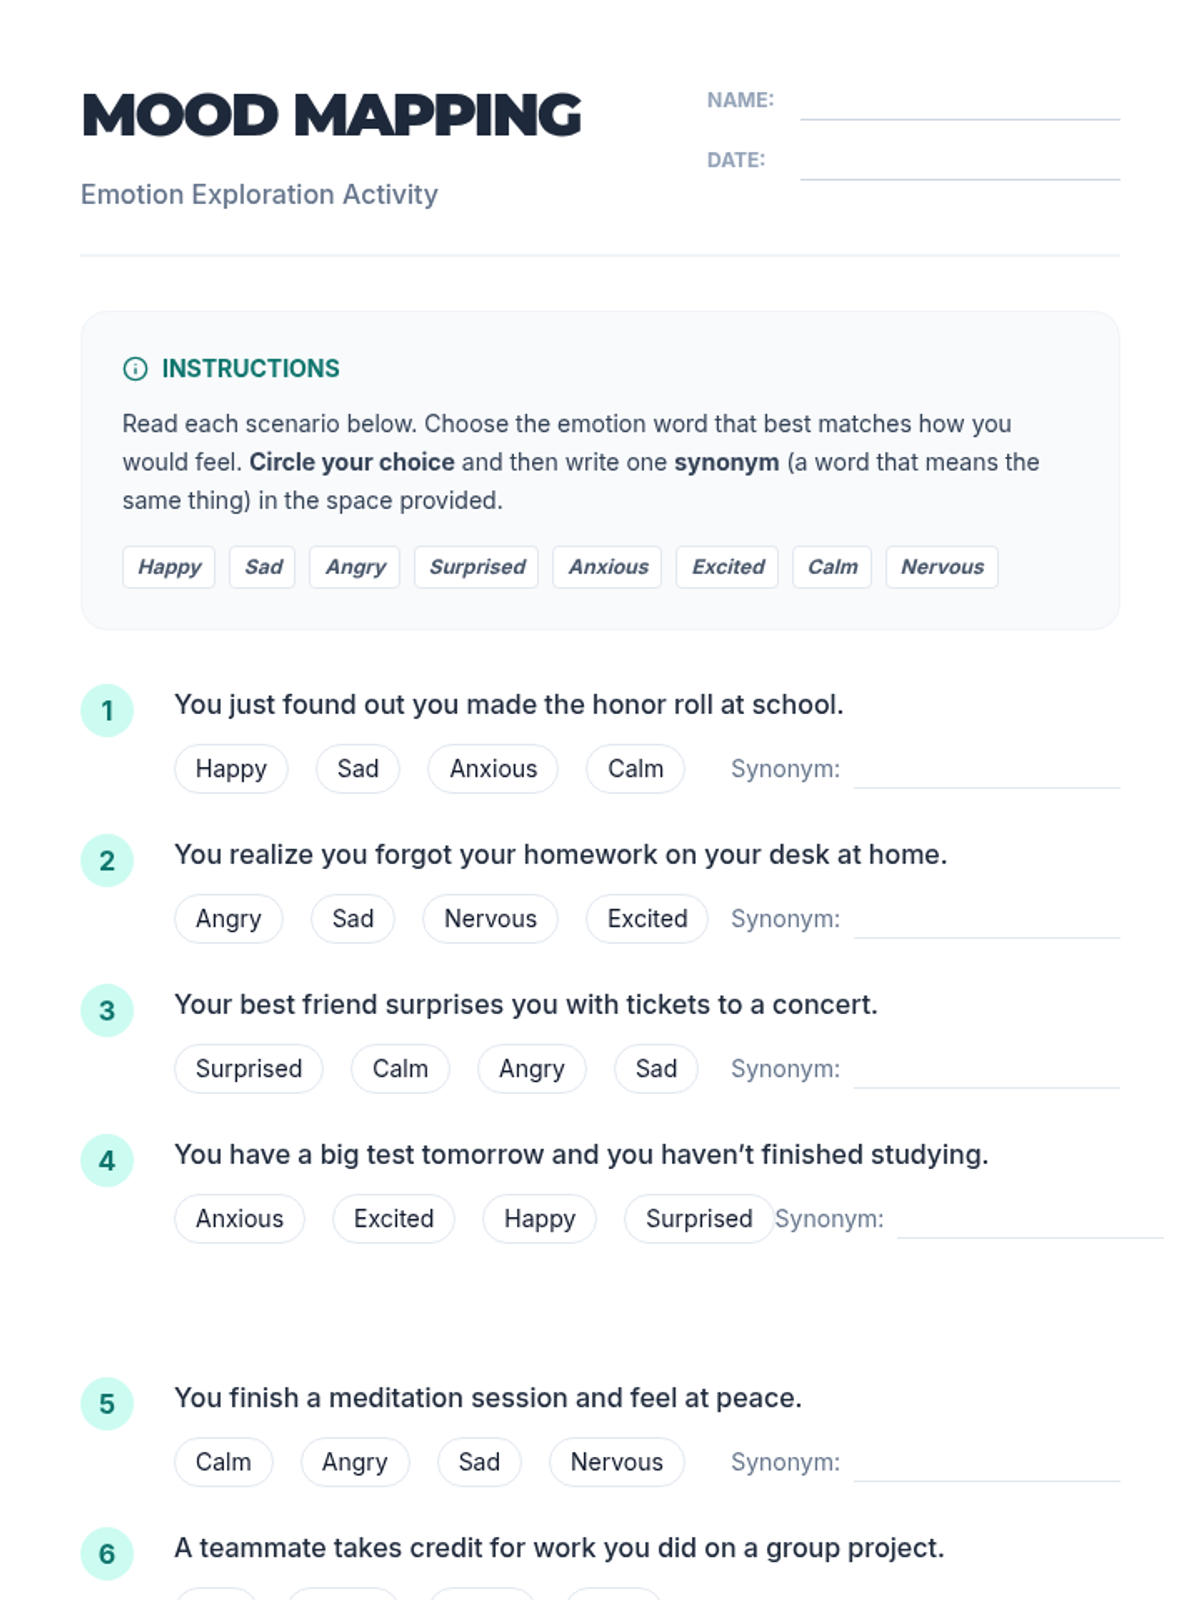
Task: Click the Synonym field for question 1
Action: pos(986,772)
